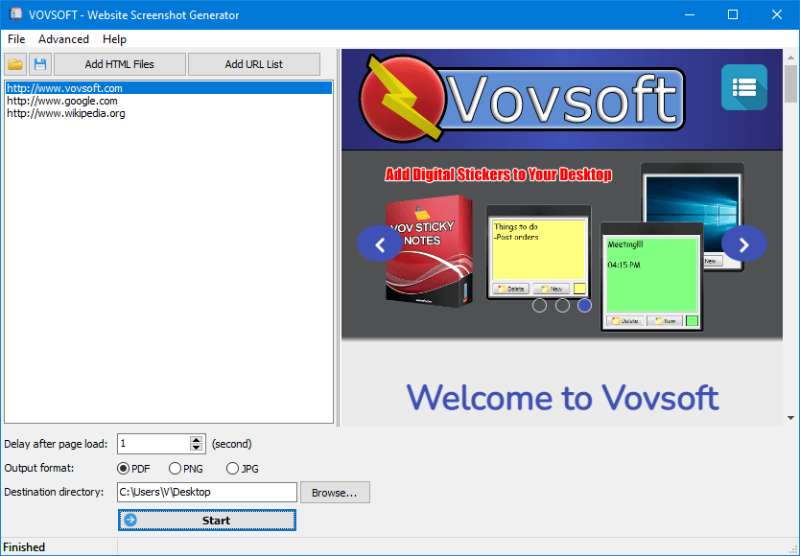800x556 pixels.
Task: Select the third carousel indicator dot
Action: [x=584, y=305]
